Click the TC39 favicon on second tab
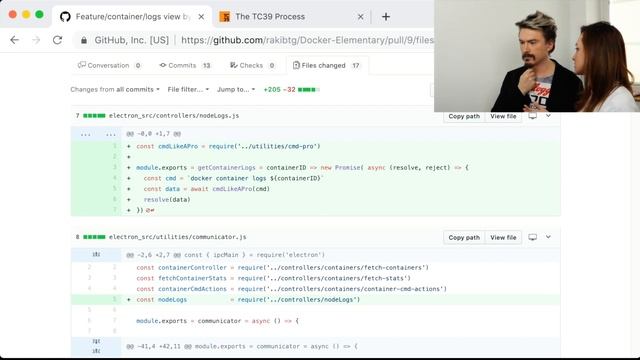 point(225,17)
